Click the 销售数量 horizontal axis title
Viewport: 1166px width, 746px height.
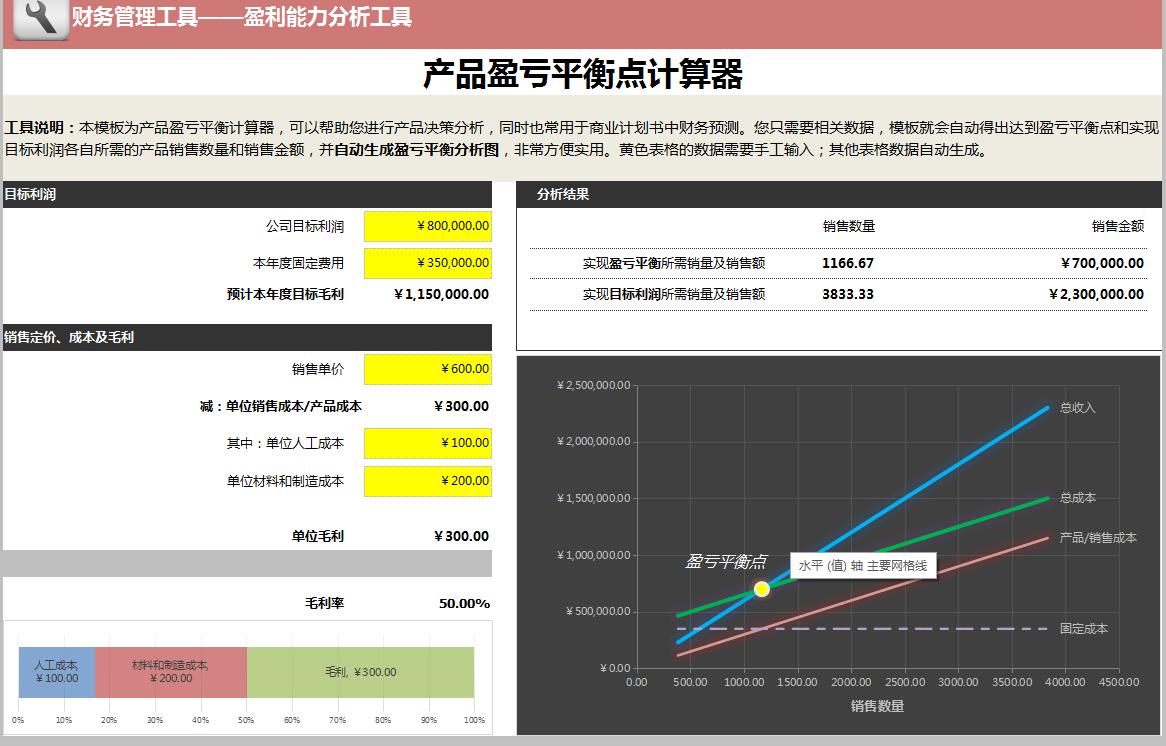(877, 704)
